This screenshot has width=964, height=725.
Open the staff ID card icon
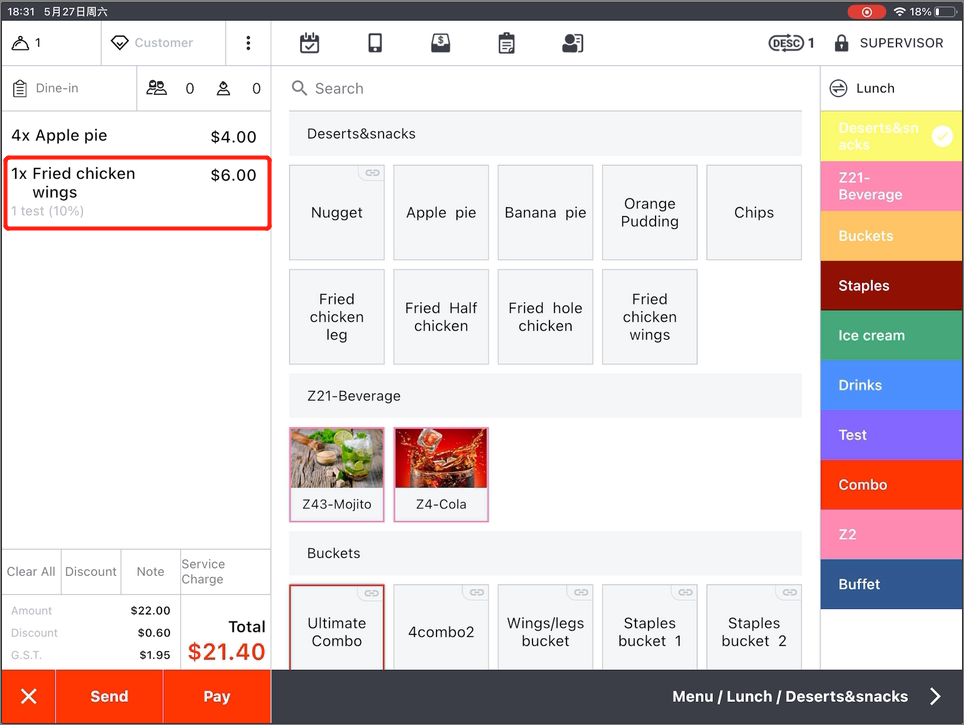point(572,43)
